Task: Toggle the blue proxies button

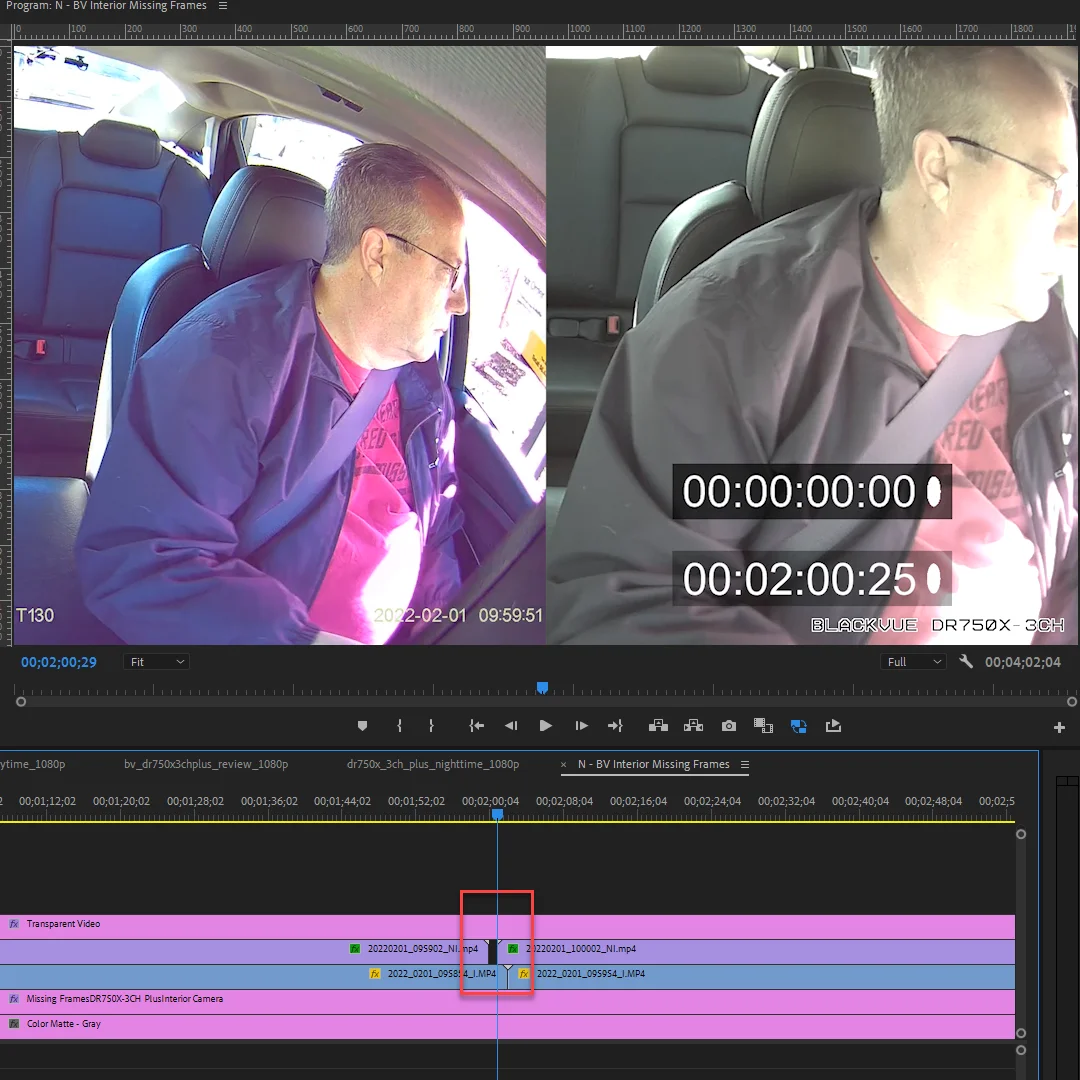Action: coord(798,726)
